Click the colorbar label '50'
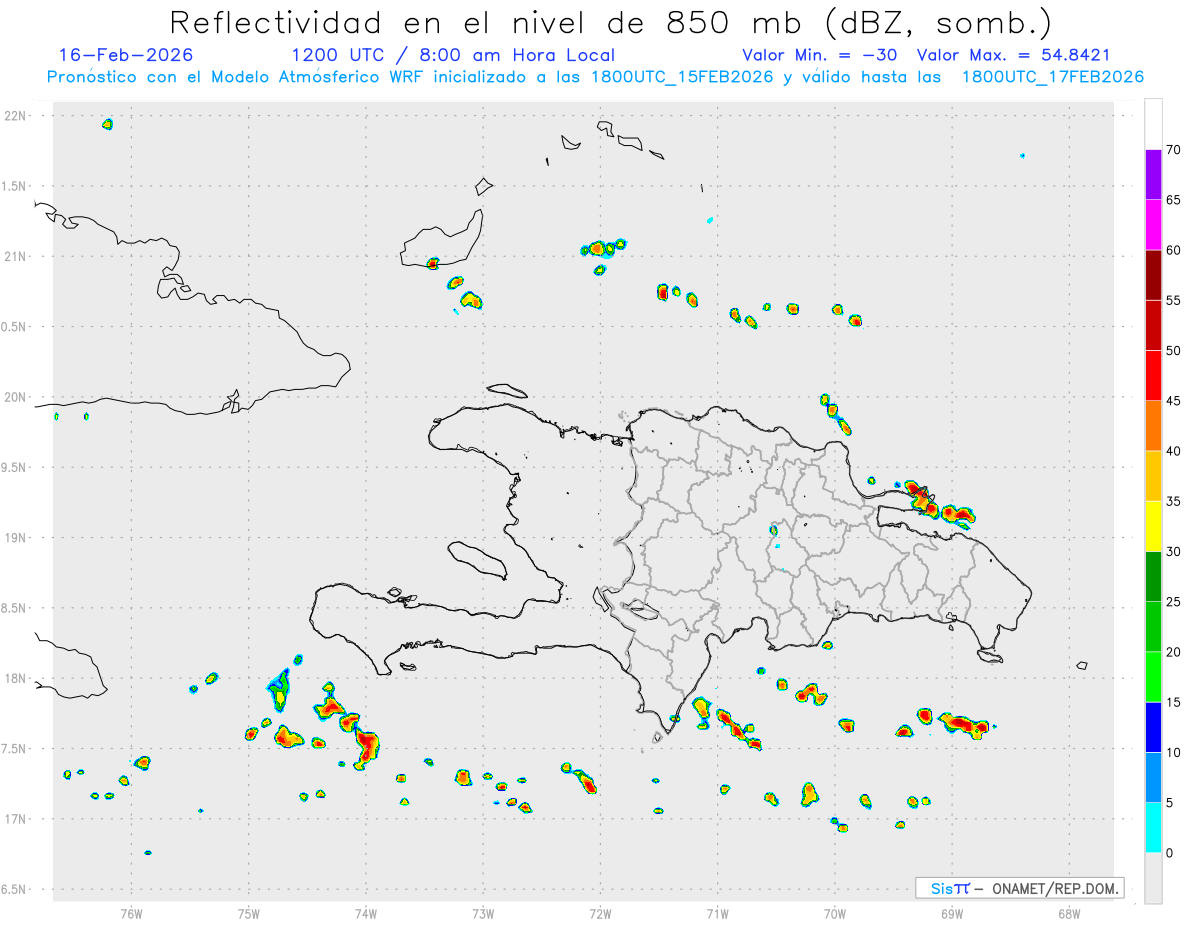The height and width of the screenshot is (927, 1200). (x=1174, y=351)
